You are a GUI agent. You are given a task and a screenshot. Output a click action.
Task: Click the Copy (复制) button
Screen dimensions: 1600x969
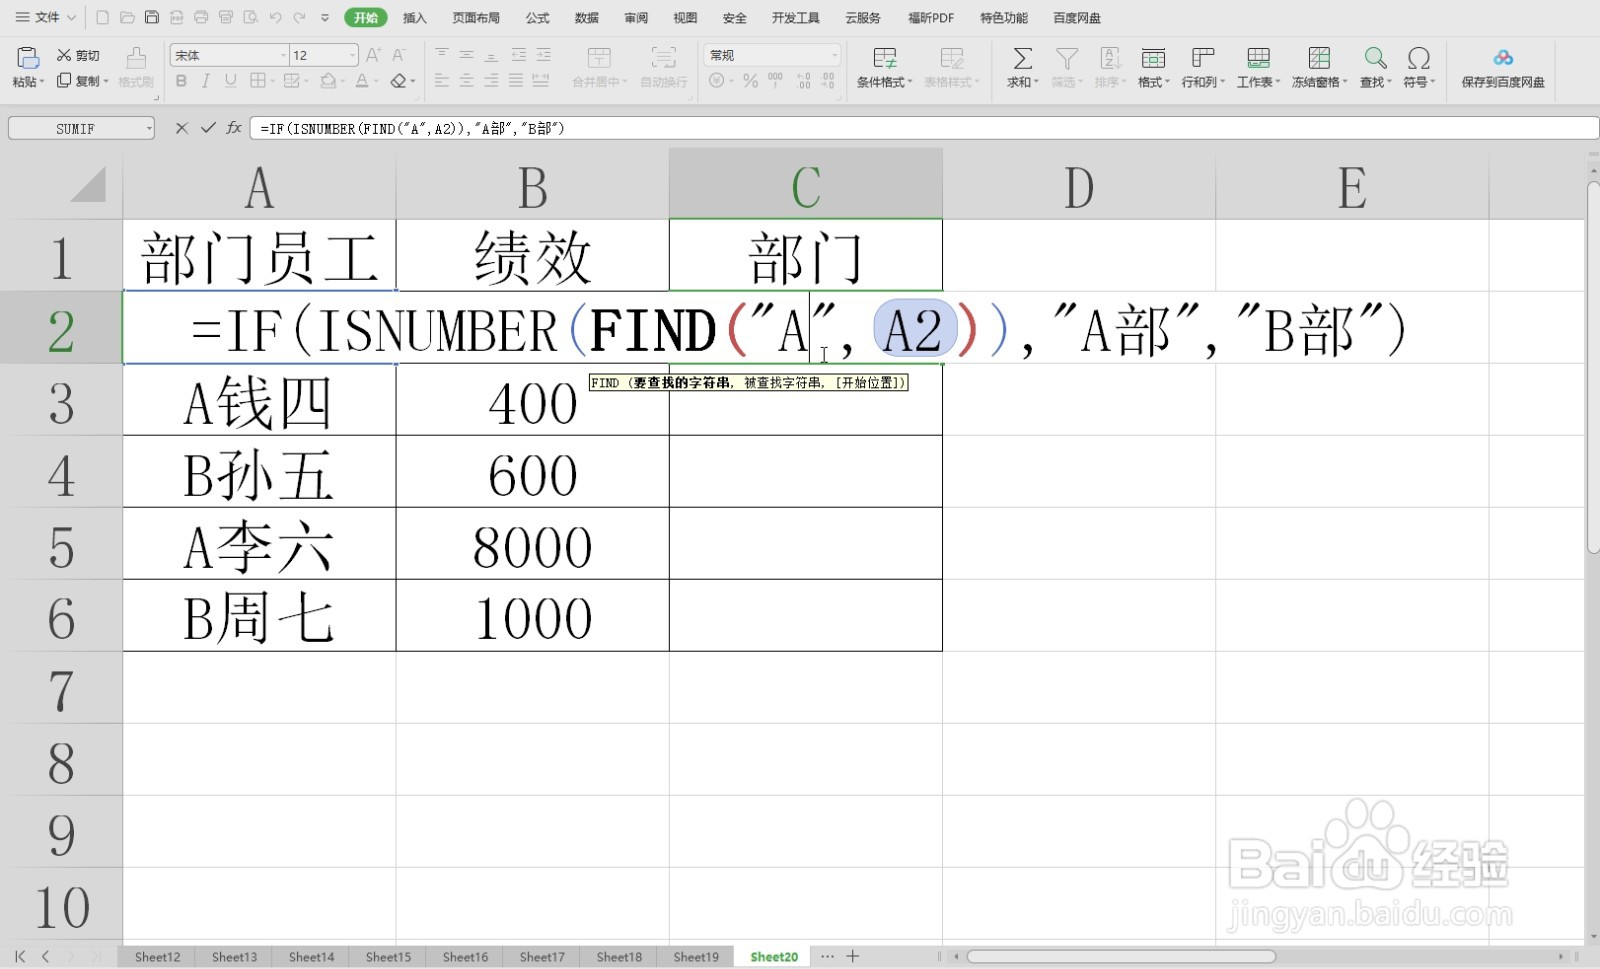point(80,81)
